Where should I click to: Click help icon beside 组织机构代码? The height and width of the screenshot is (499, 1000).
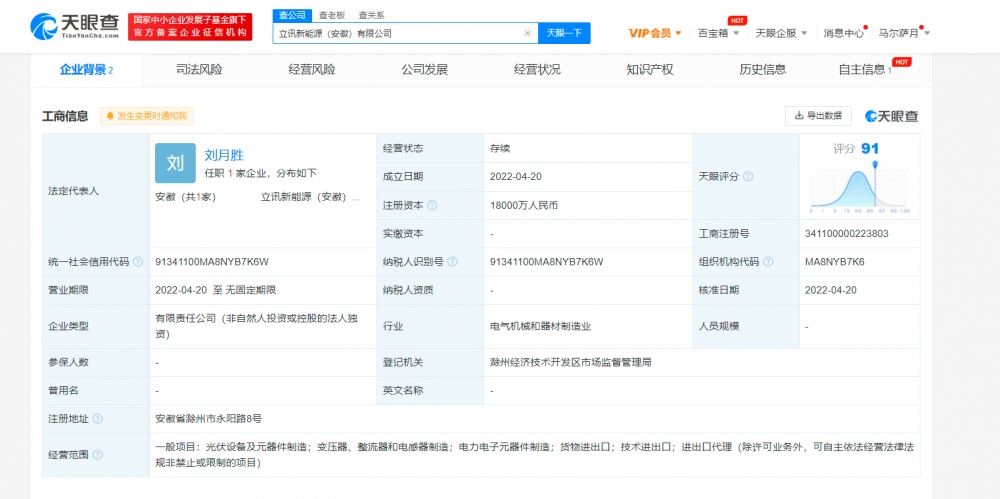click(768, 262)
